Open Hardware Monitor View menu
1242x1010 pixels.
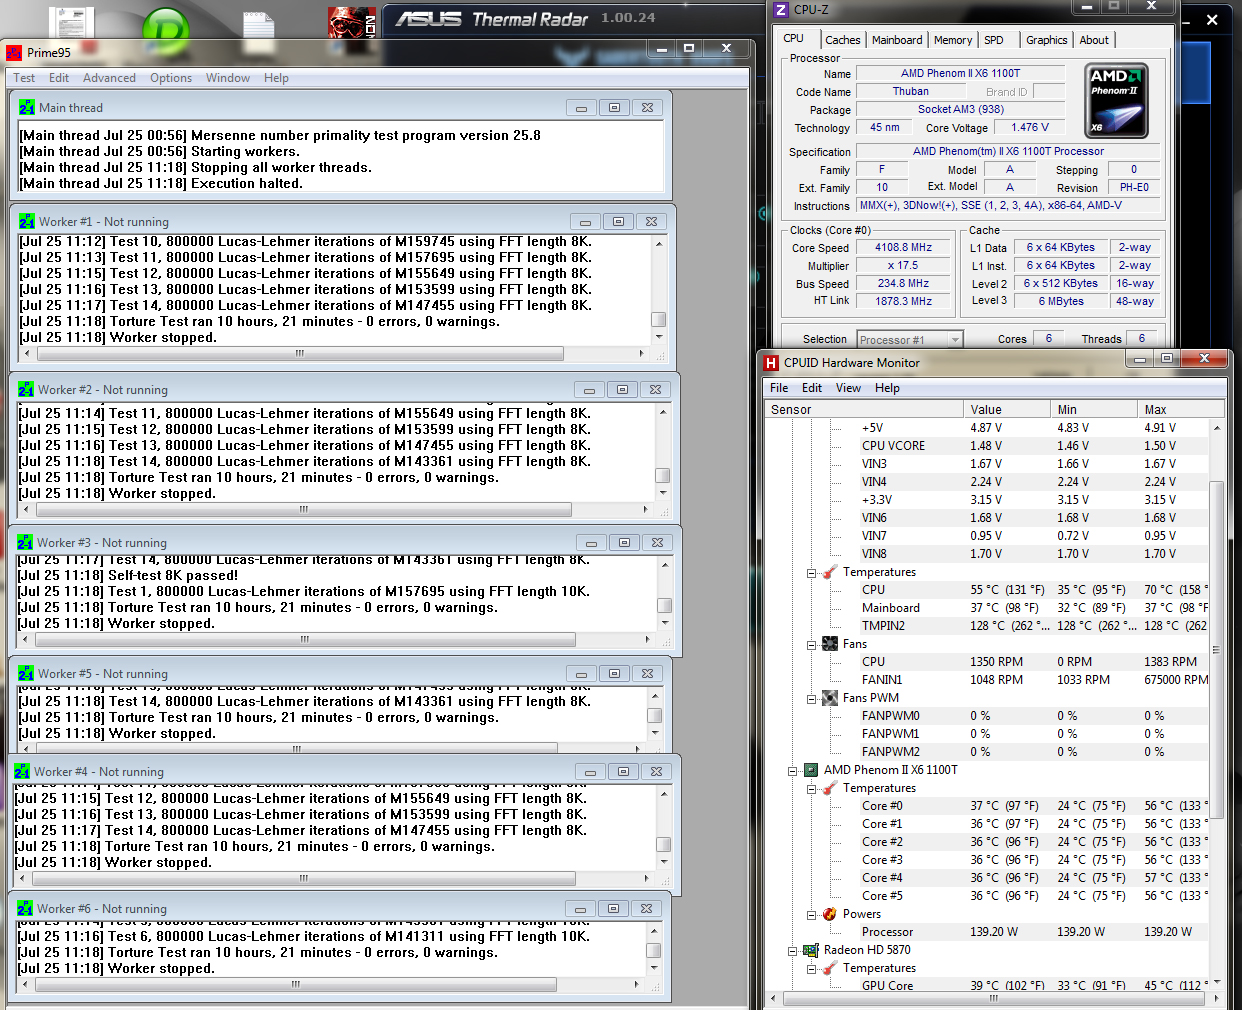point(848,388)
